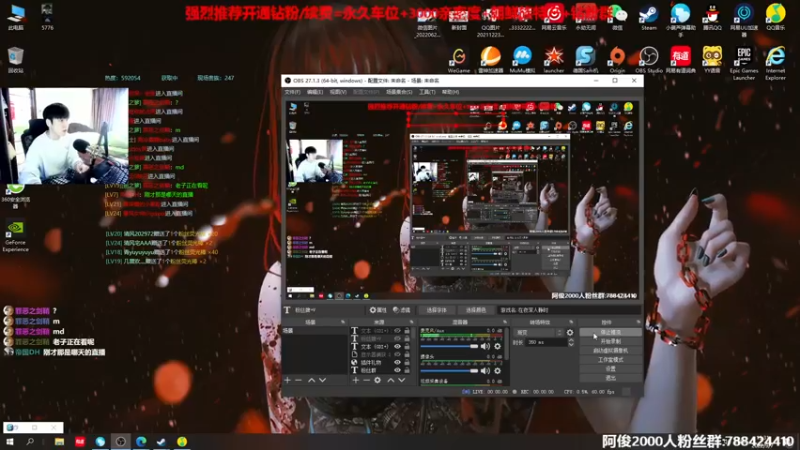
Task: Move selected source down with arrow
Action: [x=402, y=380]
